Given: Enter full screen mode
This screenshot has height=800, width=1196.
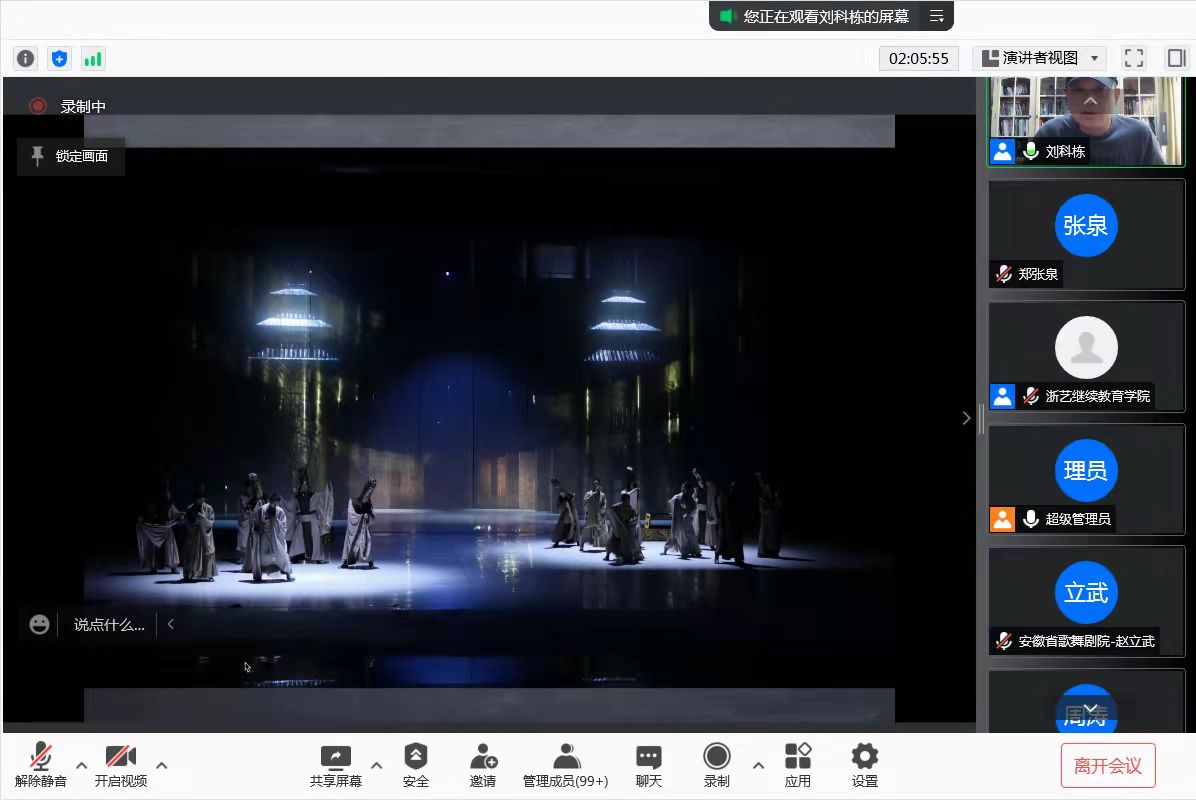Looking at the screenshot, I should [1133, 58].
